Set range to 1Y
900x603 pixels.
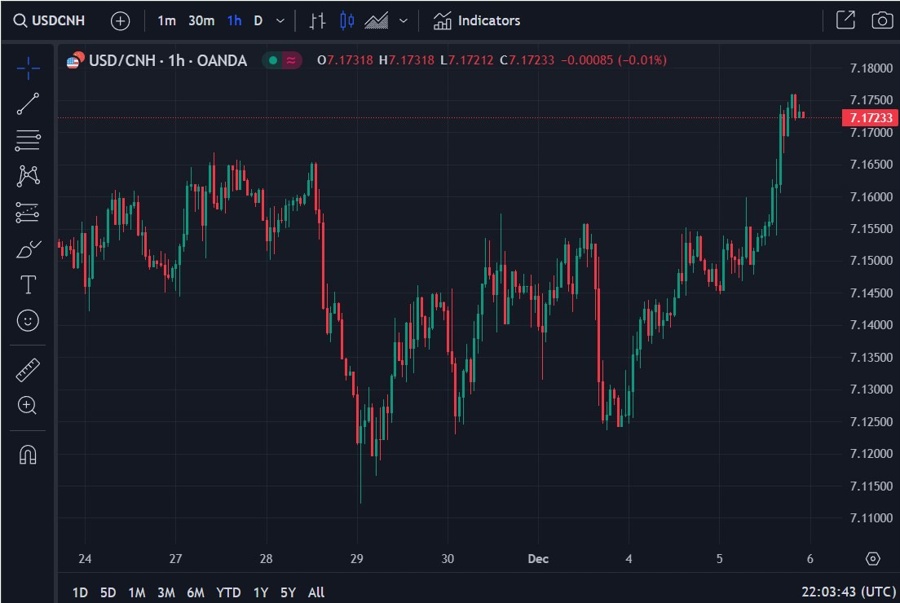pyautogui.click(x=261, y=592)
